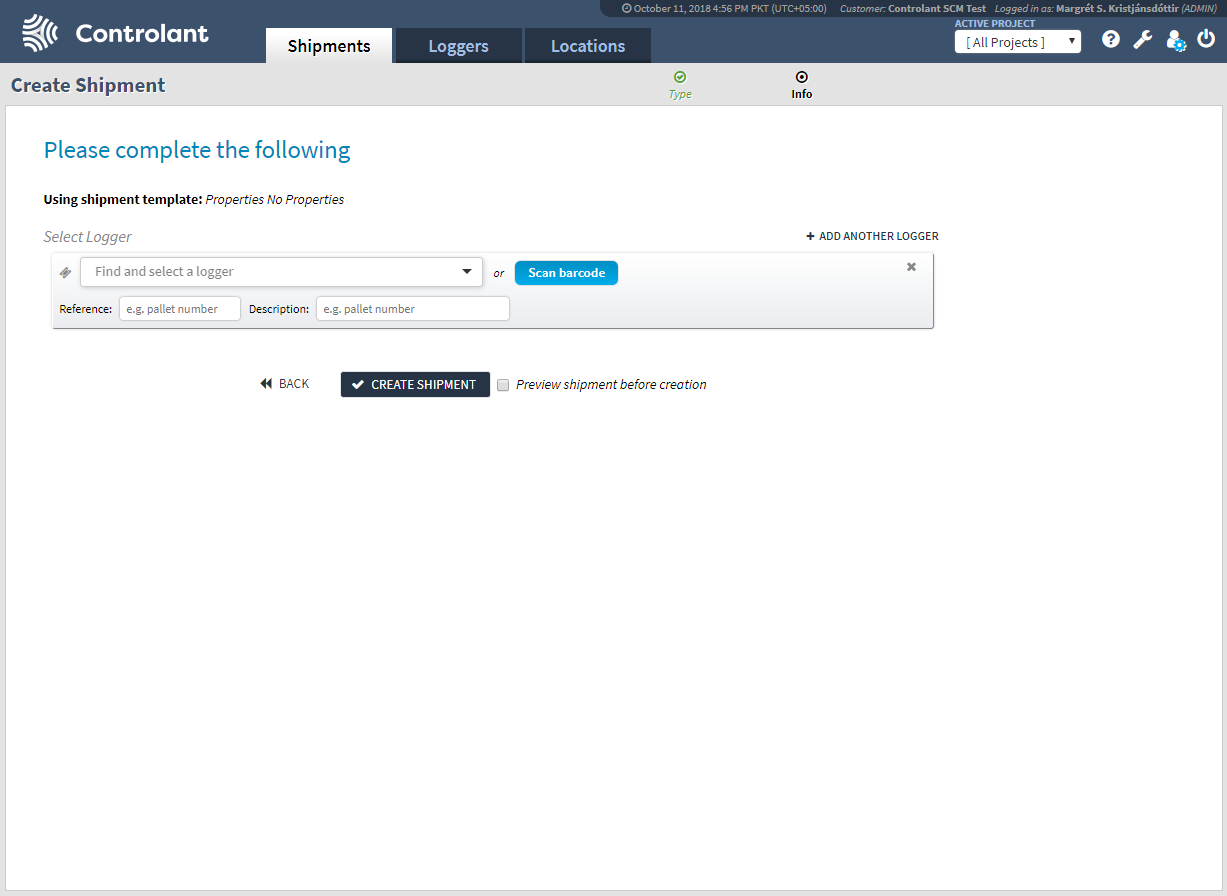Screen dimensions: 1227x896
Task: Switch to the Shipments tab
Action: (329, 46)
